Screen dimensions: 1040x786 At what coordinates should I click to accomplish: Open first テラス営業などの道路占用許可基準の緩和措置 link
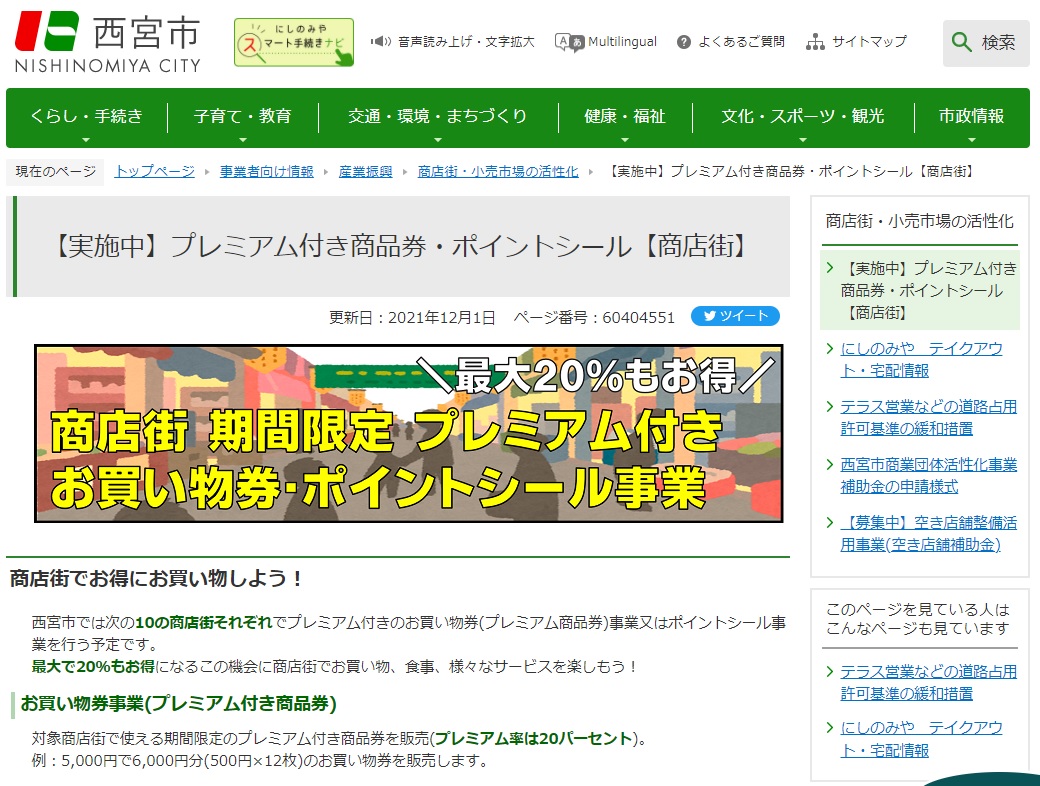coord(929,417)
